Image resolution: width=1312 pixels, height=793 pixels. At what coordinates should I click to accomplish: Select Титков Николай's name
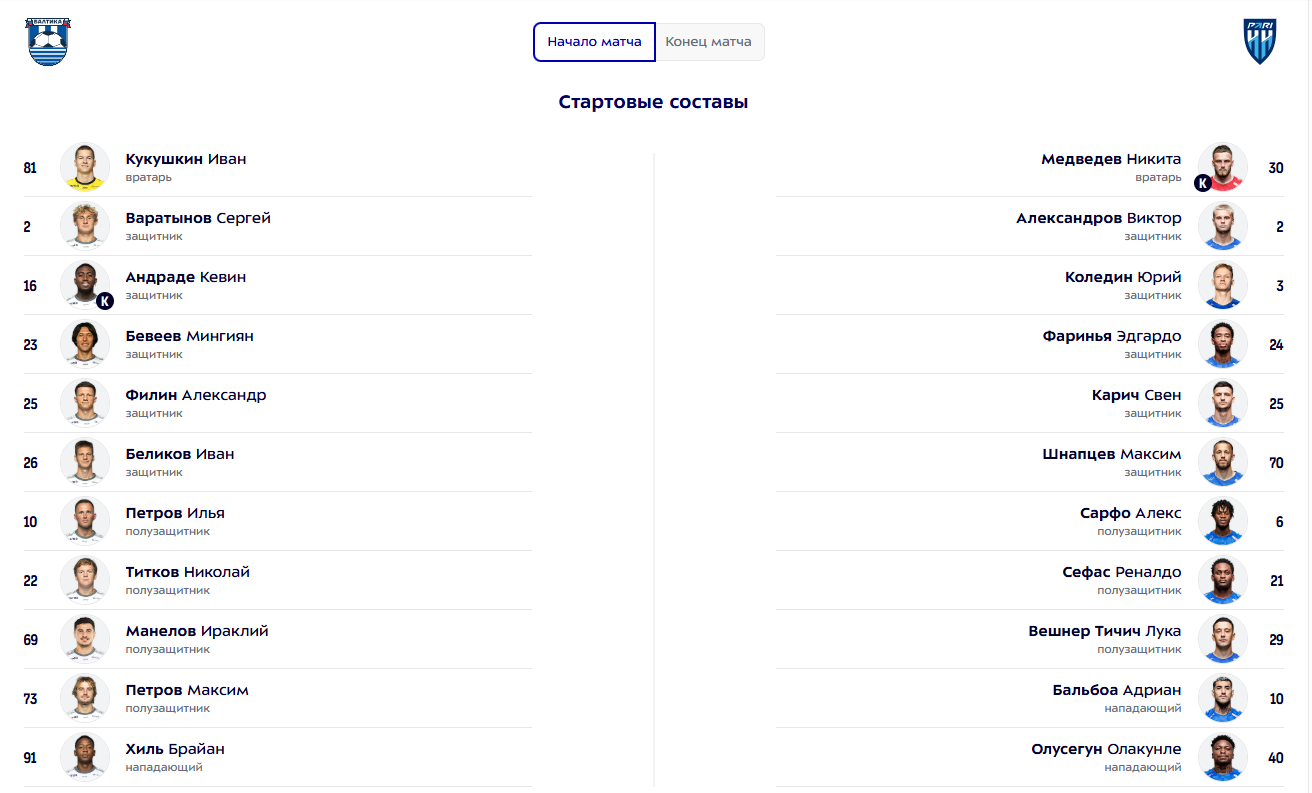click(188, 572)
